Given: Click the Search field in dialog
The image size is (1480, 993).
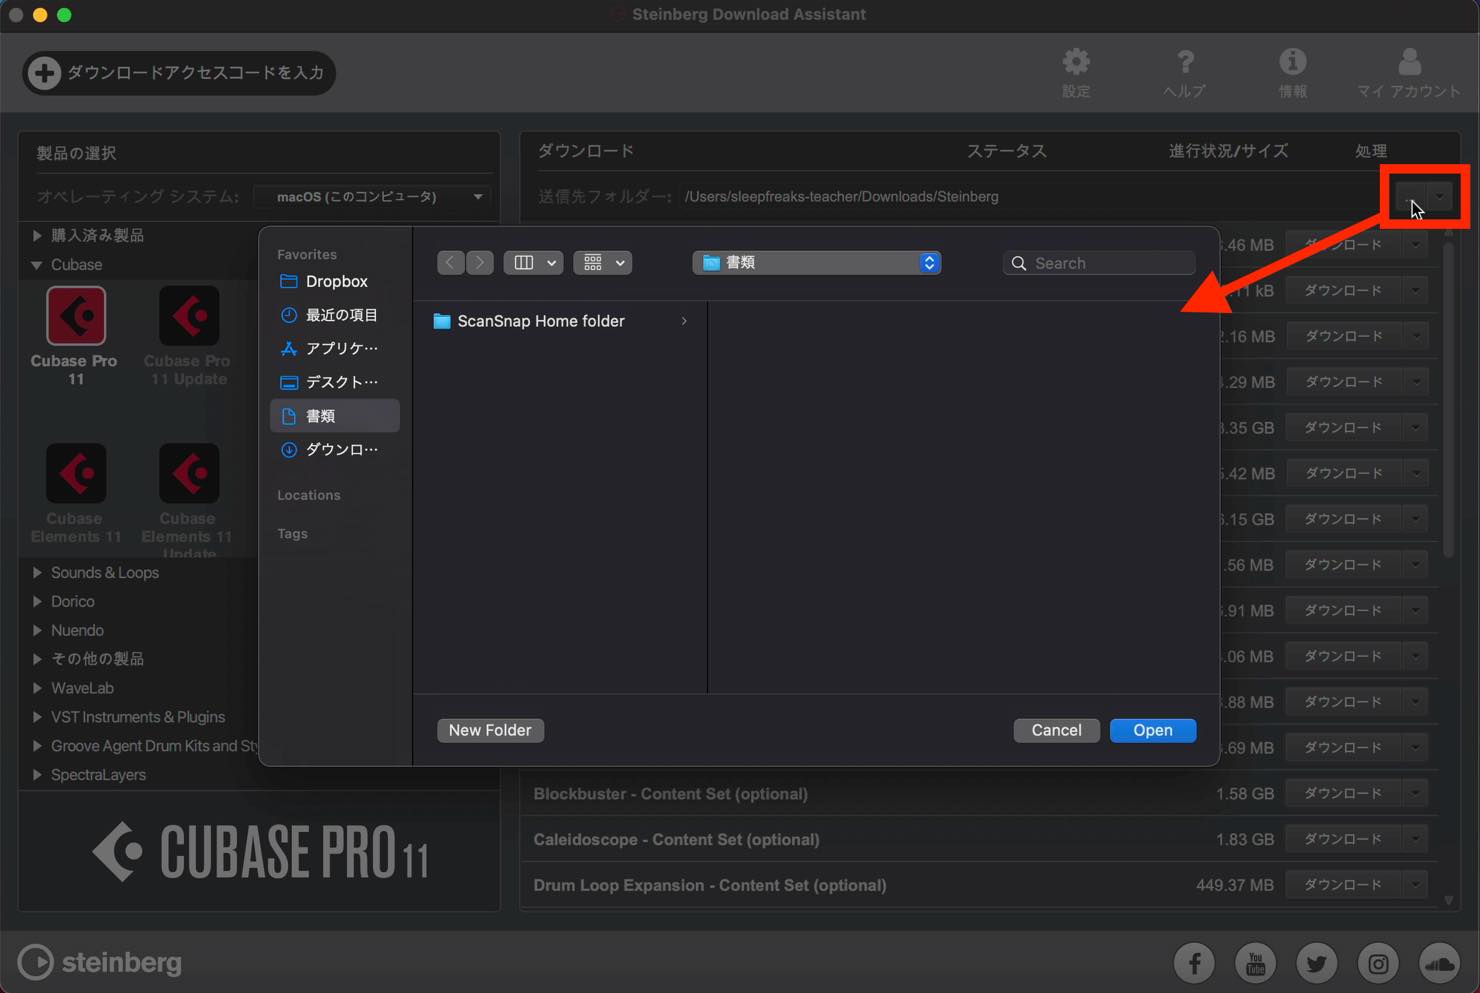Looking at the screenshot, I should (1099, 263).
